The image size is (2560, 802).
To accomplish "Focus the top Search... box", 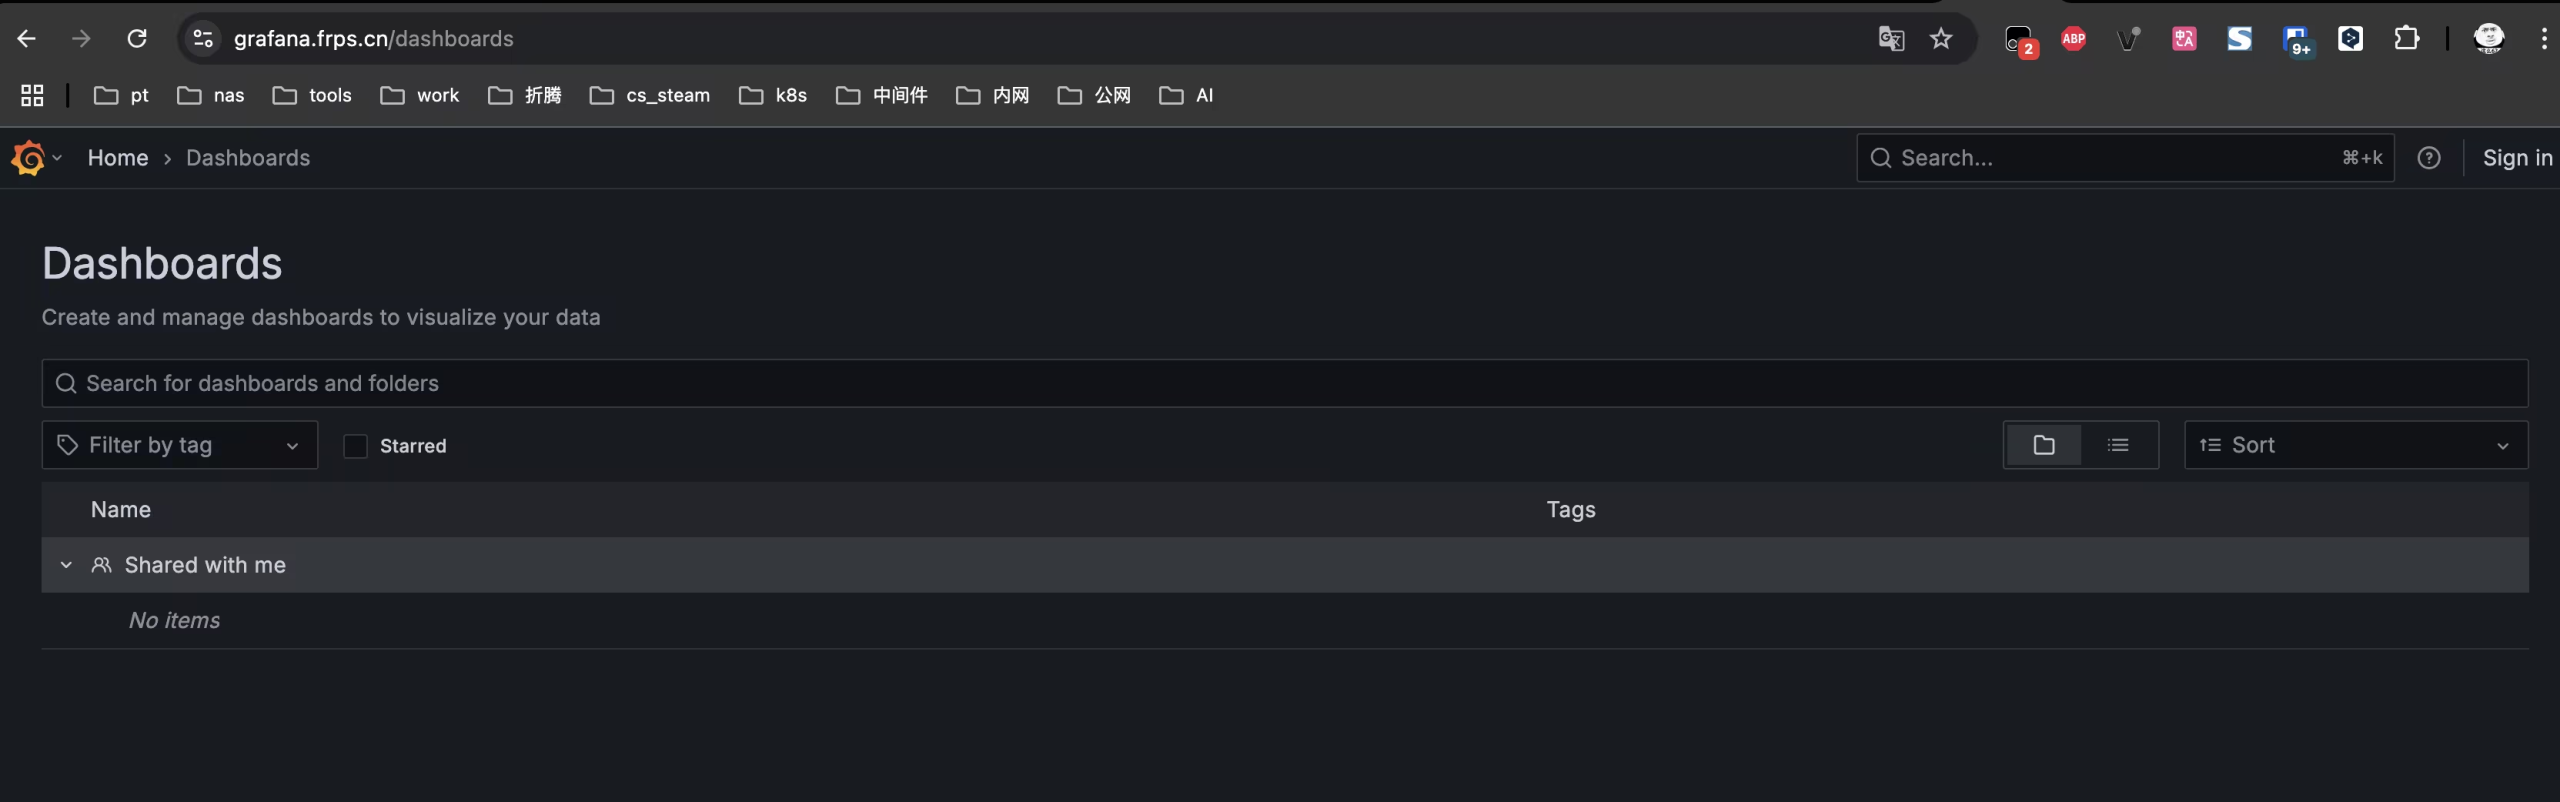I will coord(2125,158).
